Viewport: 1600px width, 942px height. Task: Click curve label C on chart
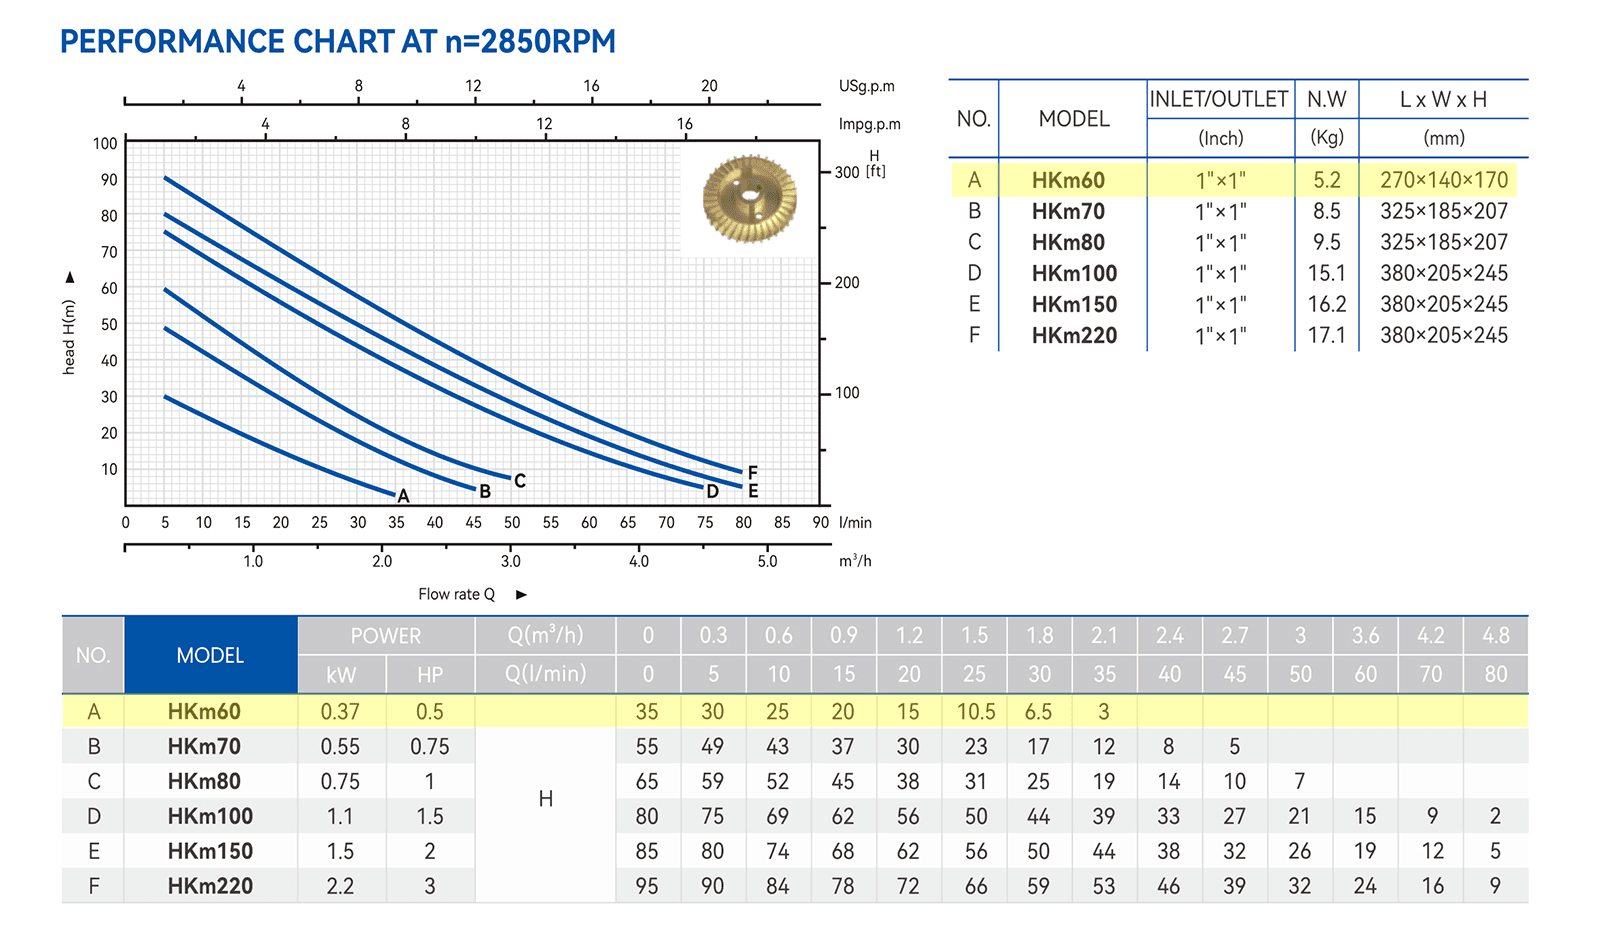point(520,481)
